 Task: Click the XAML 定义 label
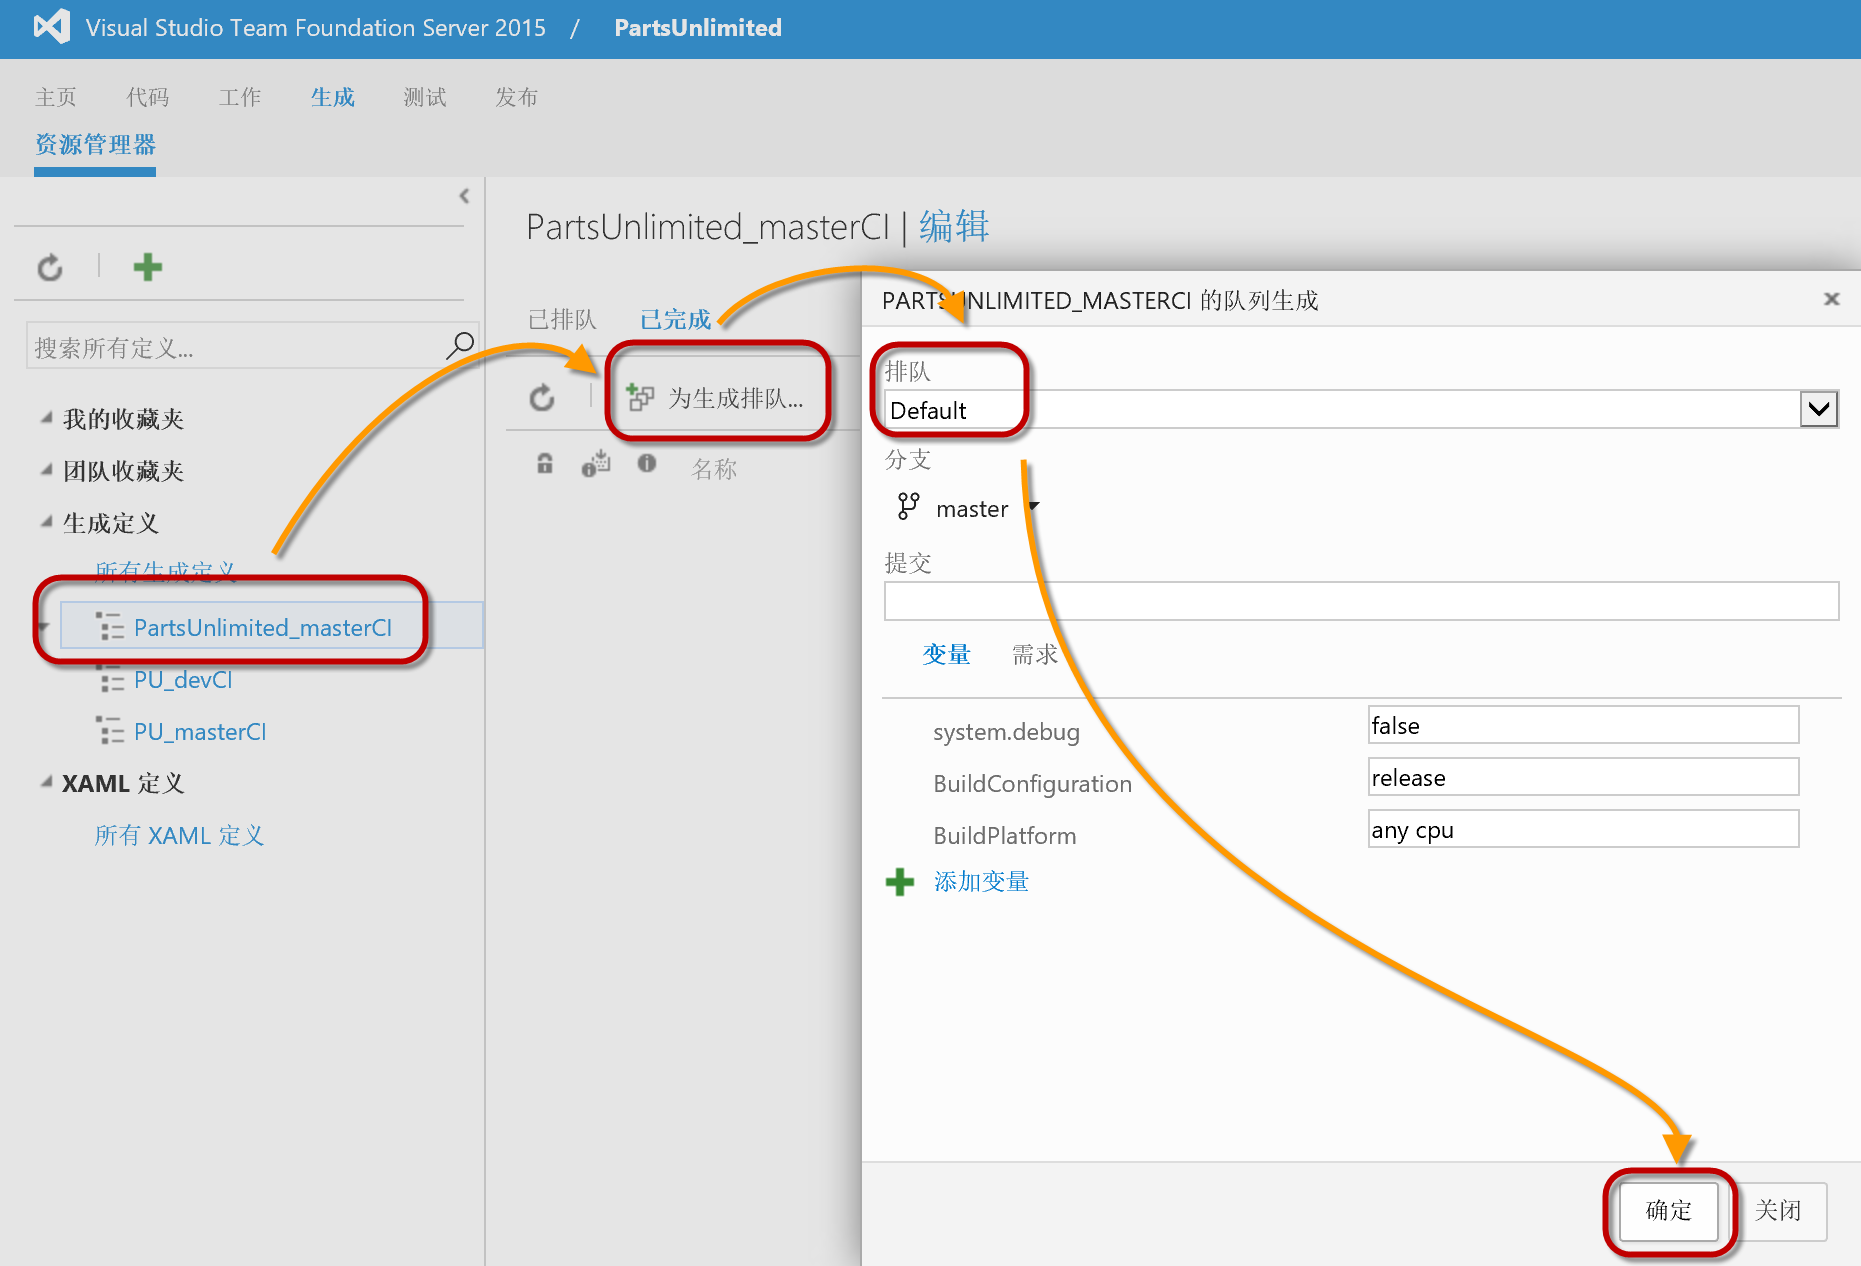click(123, 783)
